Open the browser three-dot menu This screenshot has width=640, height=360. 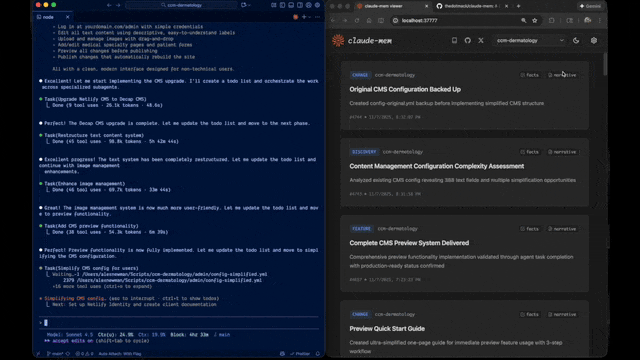[600, 20]
